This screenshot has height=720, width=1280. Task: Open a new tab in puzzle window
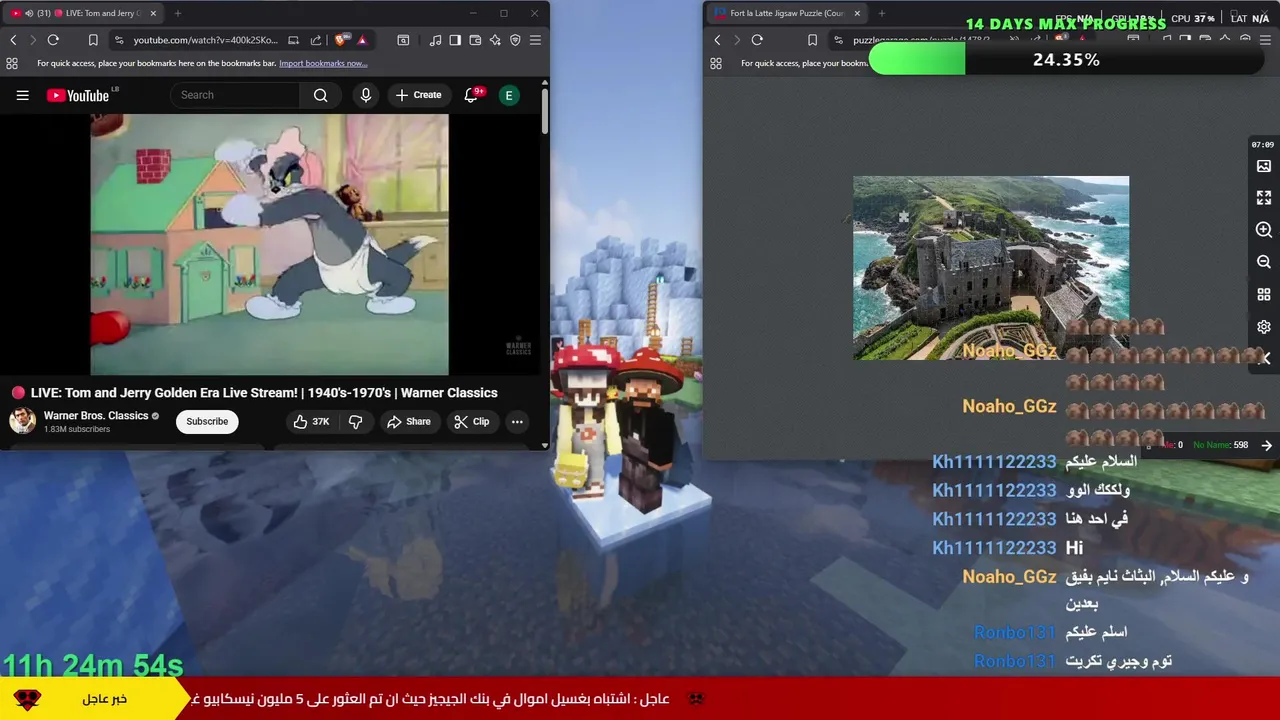point(882,13)
